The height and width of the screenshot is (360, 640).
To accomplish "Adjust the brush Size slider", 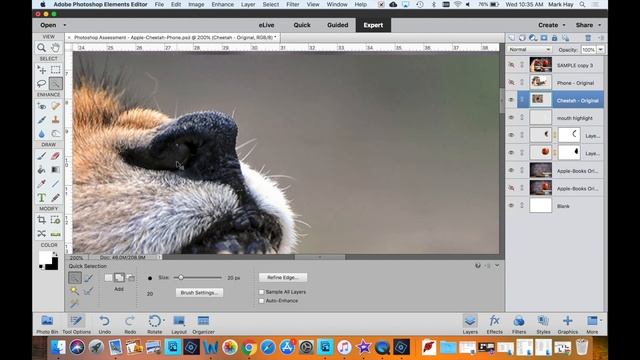I will (x=181, y=278).
